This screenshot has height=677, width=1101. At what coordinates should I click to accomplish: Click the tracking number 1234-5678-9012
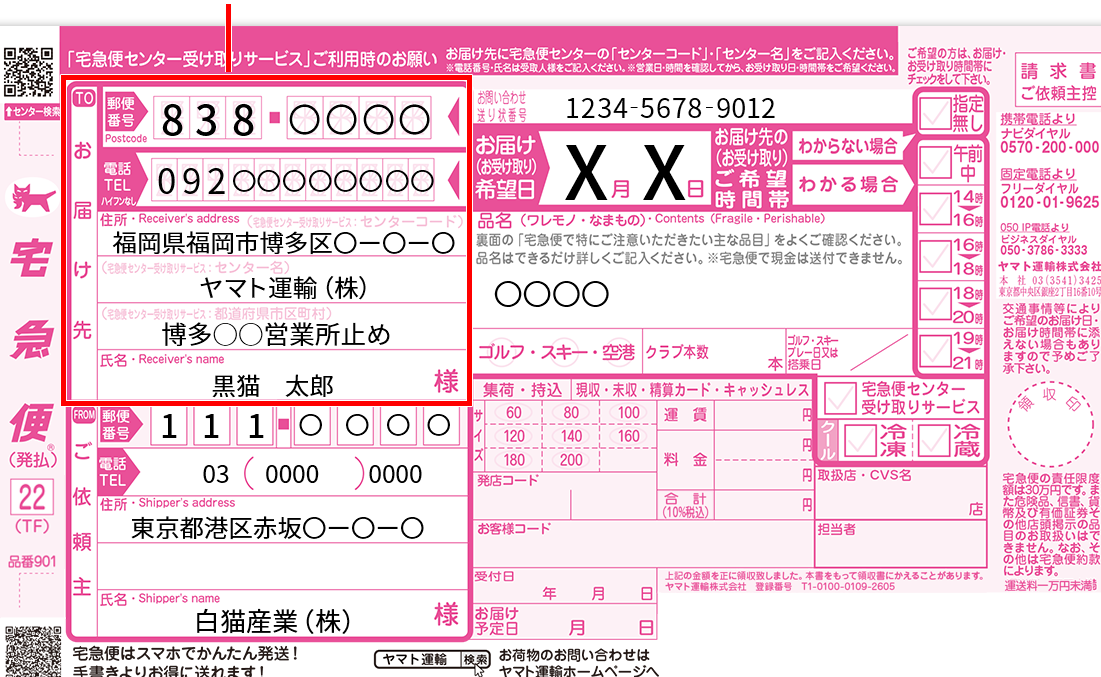(x=670, y=108)
